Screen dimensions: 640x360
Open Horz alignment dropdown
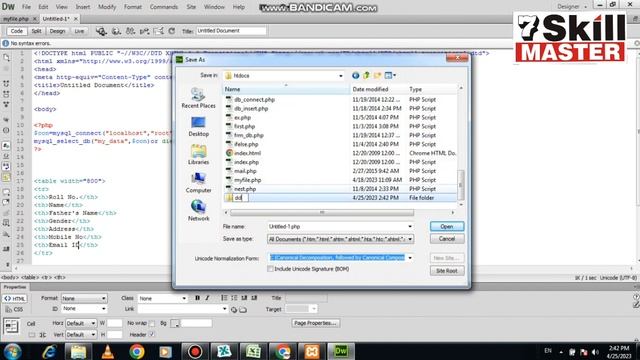[x=81, y=323]
